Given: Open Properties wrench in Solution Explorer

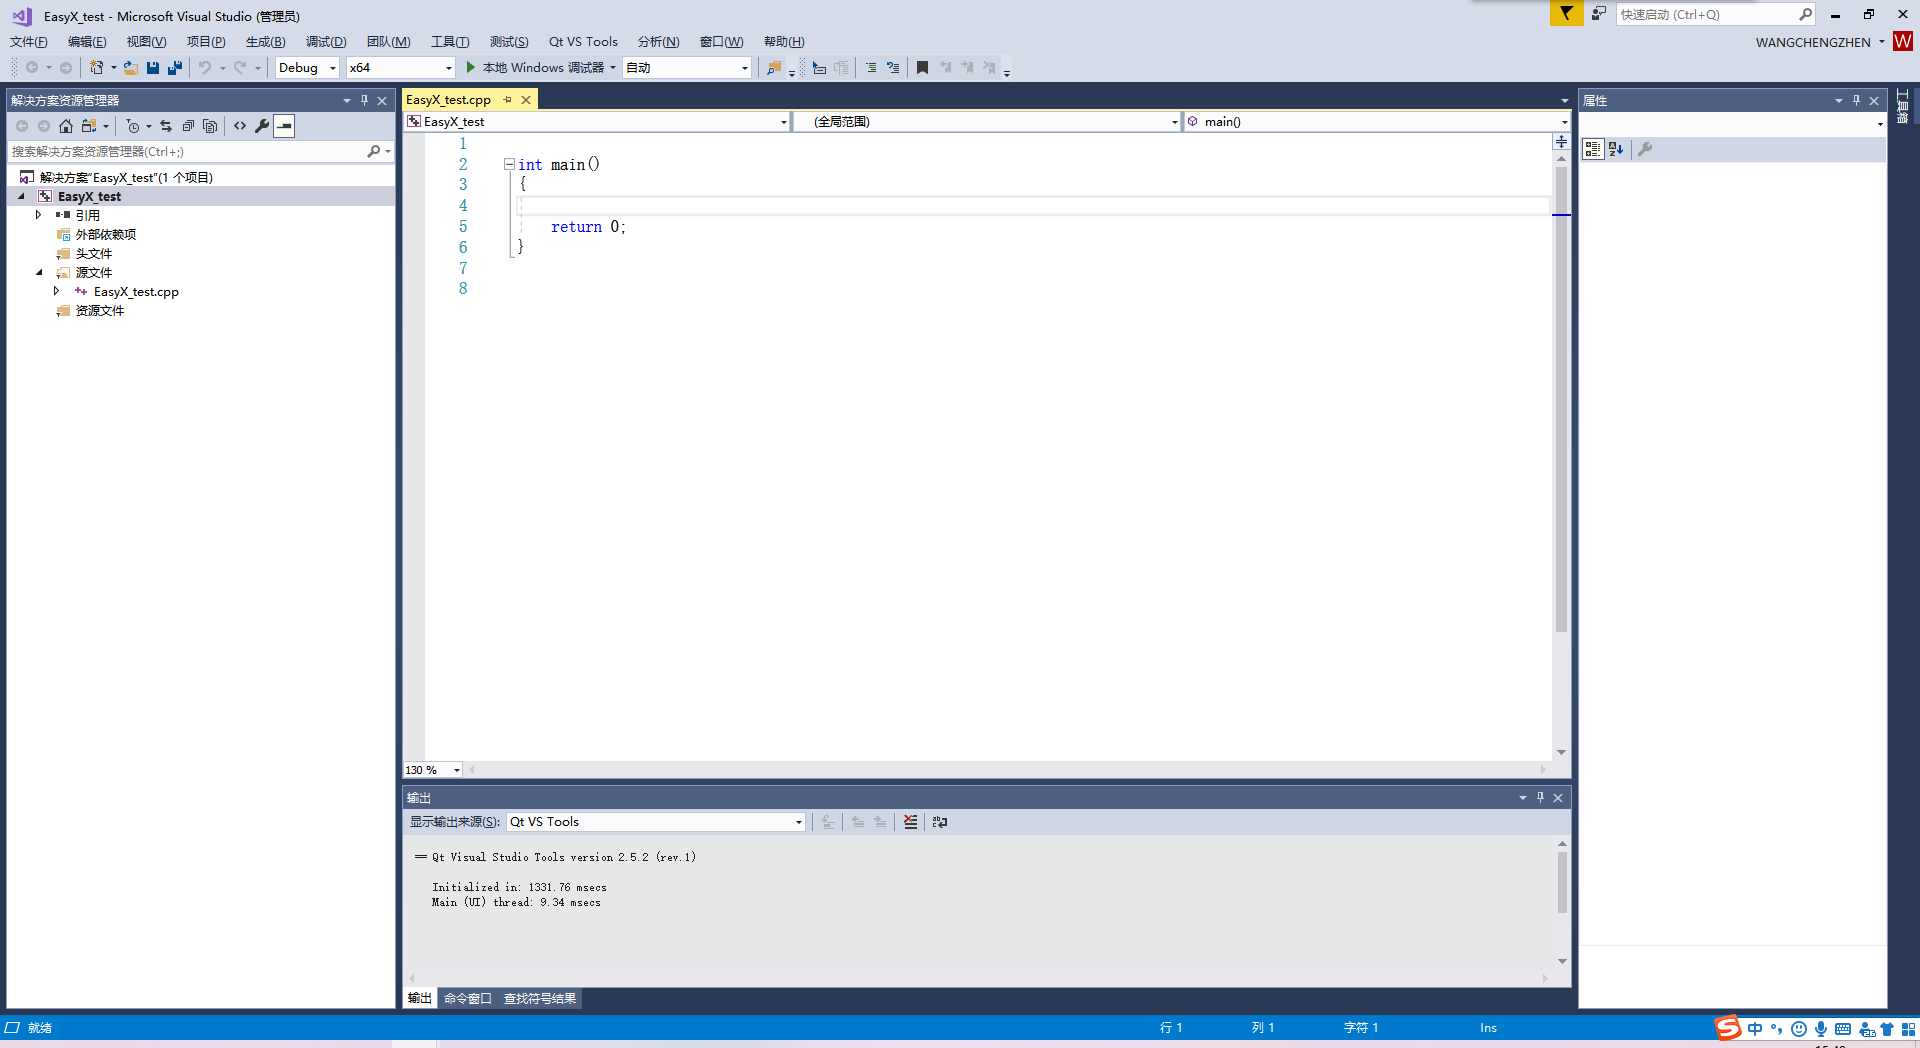Looking at the screenshot, I should coord(262,126).
